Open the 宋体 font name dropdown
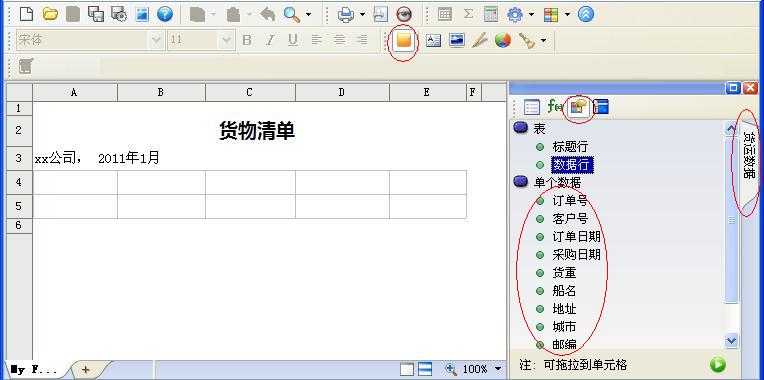The height and width of the screenshot is (380, 764). click(157, 40)
